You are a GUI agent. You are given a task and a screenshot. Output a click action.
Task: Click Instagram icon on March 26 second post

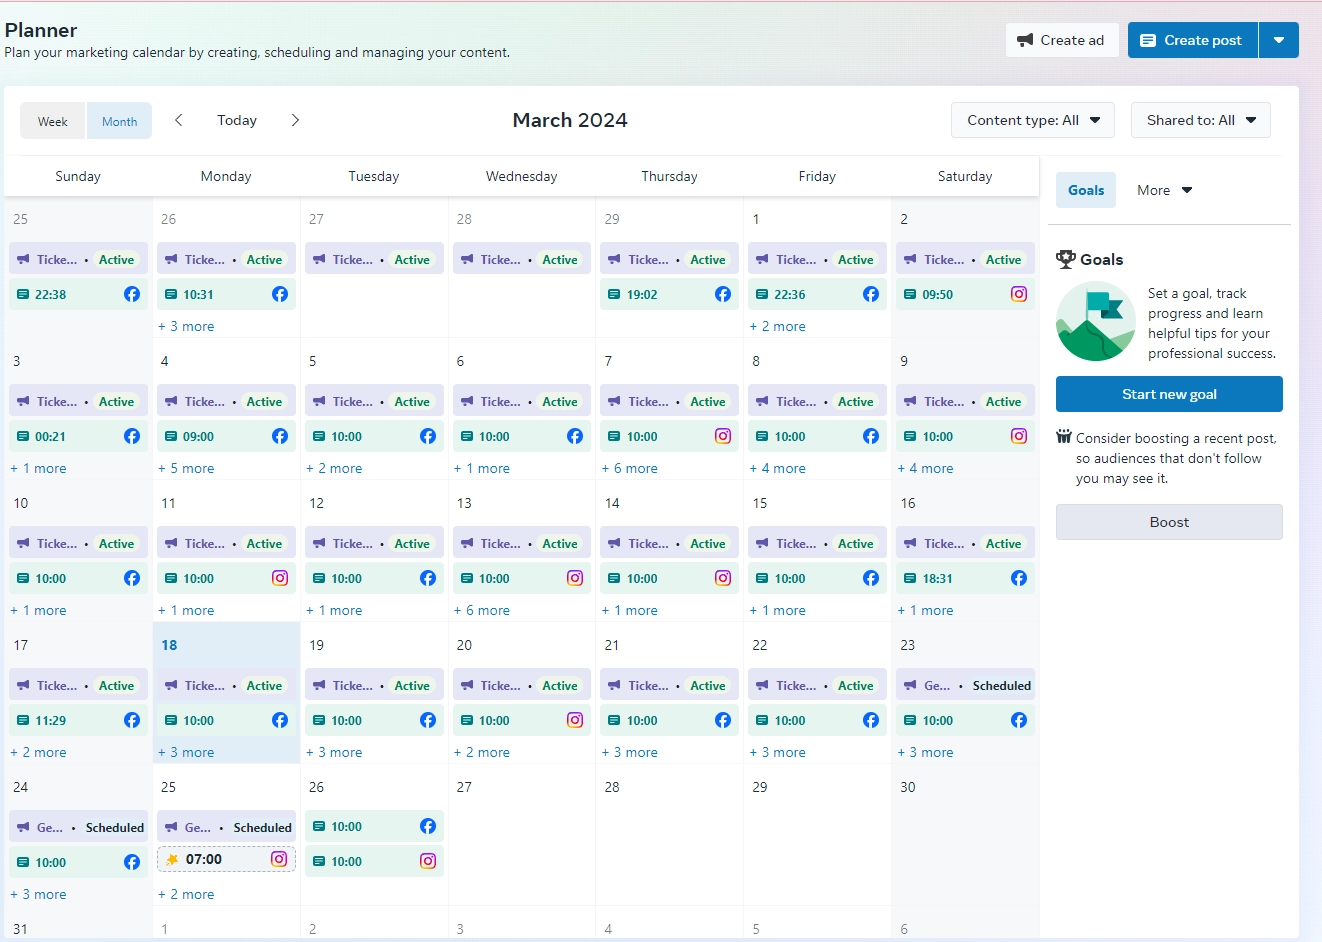(428, 861)
